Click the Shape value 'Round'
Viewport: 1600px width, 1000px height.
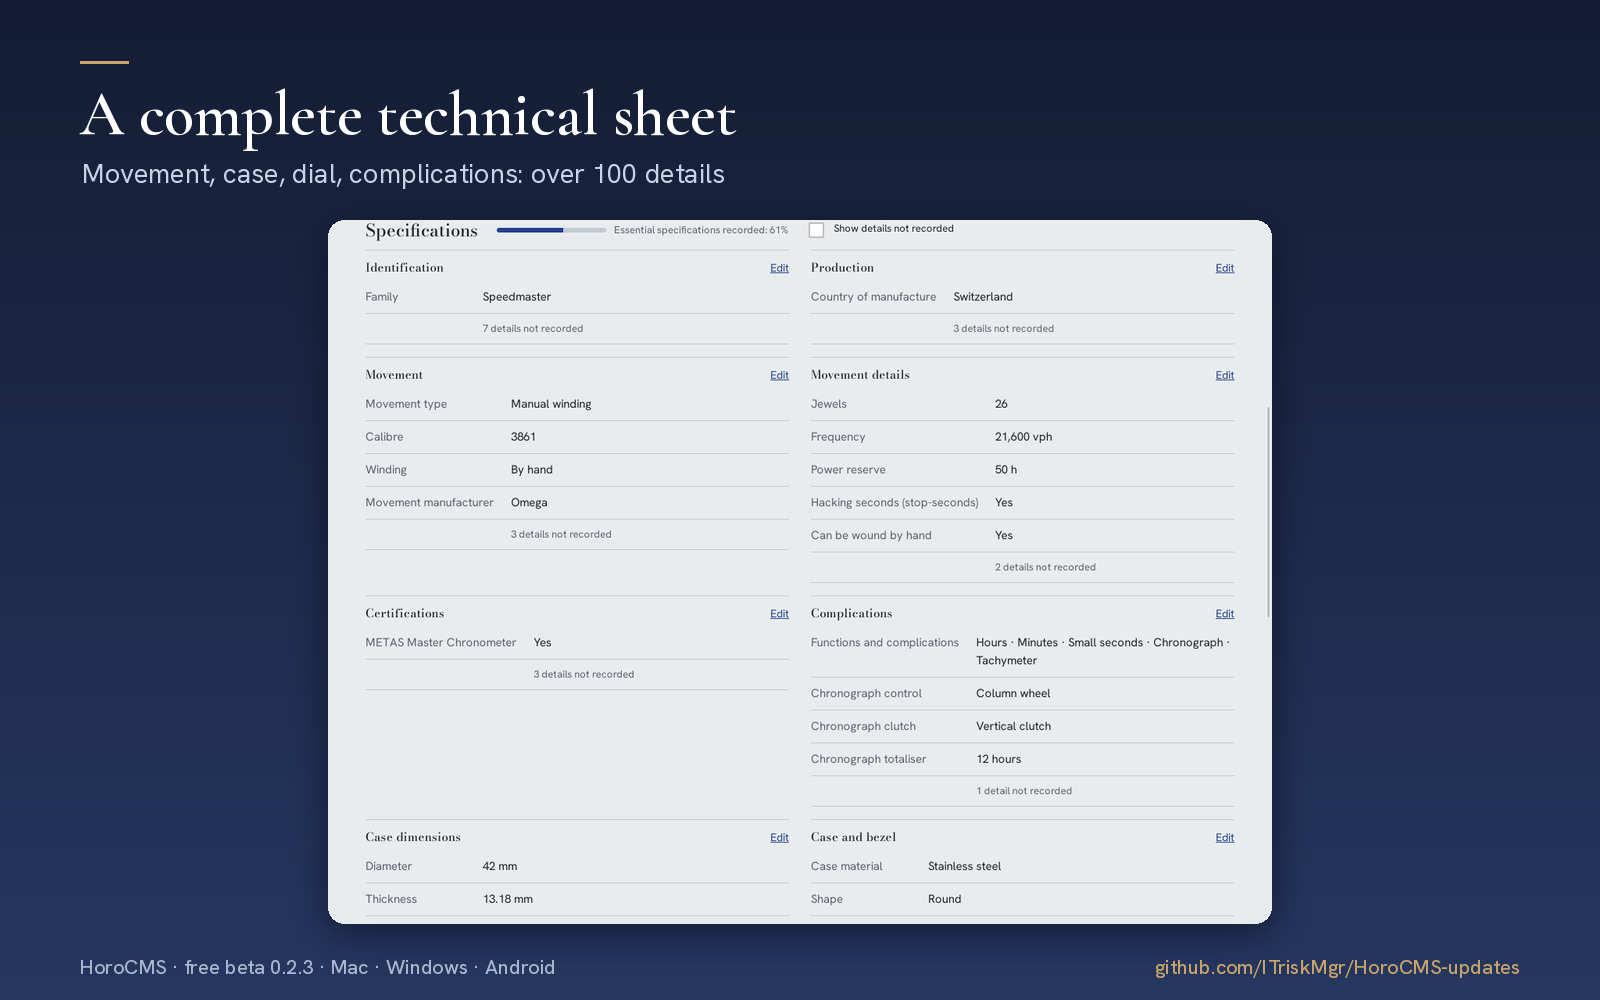944,900
